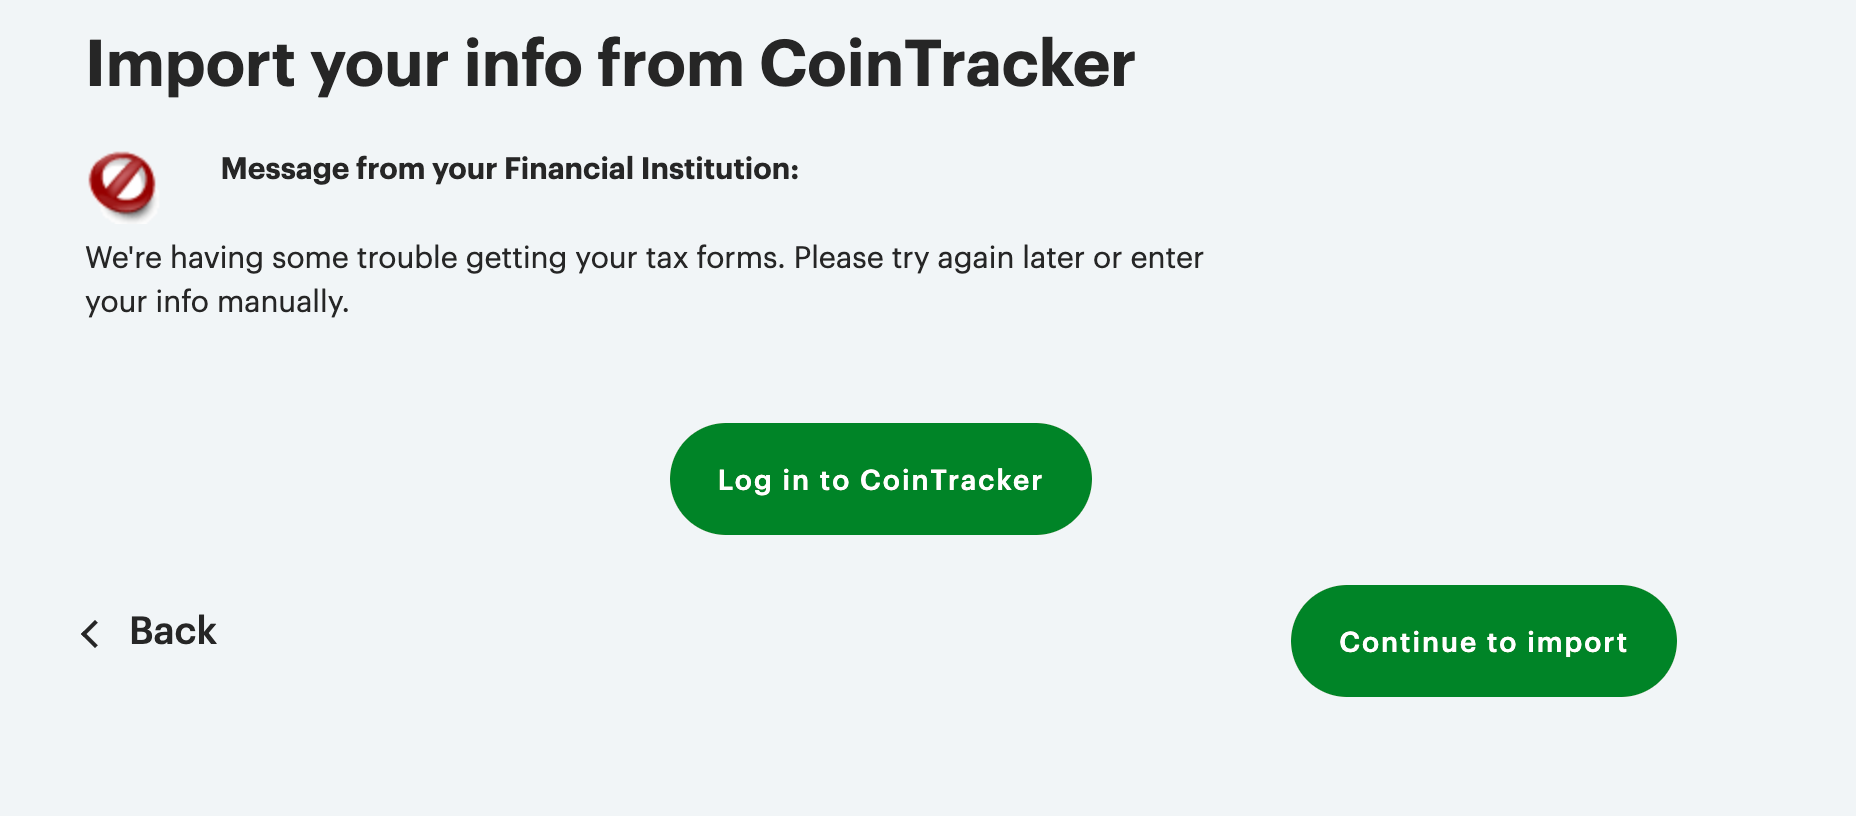Image resolution: width=1856 pixels, height=816 pixels.
Task: Click the Message from your Financial Institution label
Action: 510,169
